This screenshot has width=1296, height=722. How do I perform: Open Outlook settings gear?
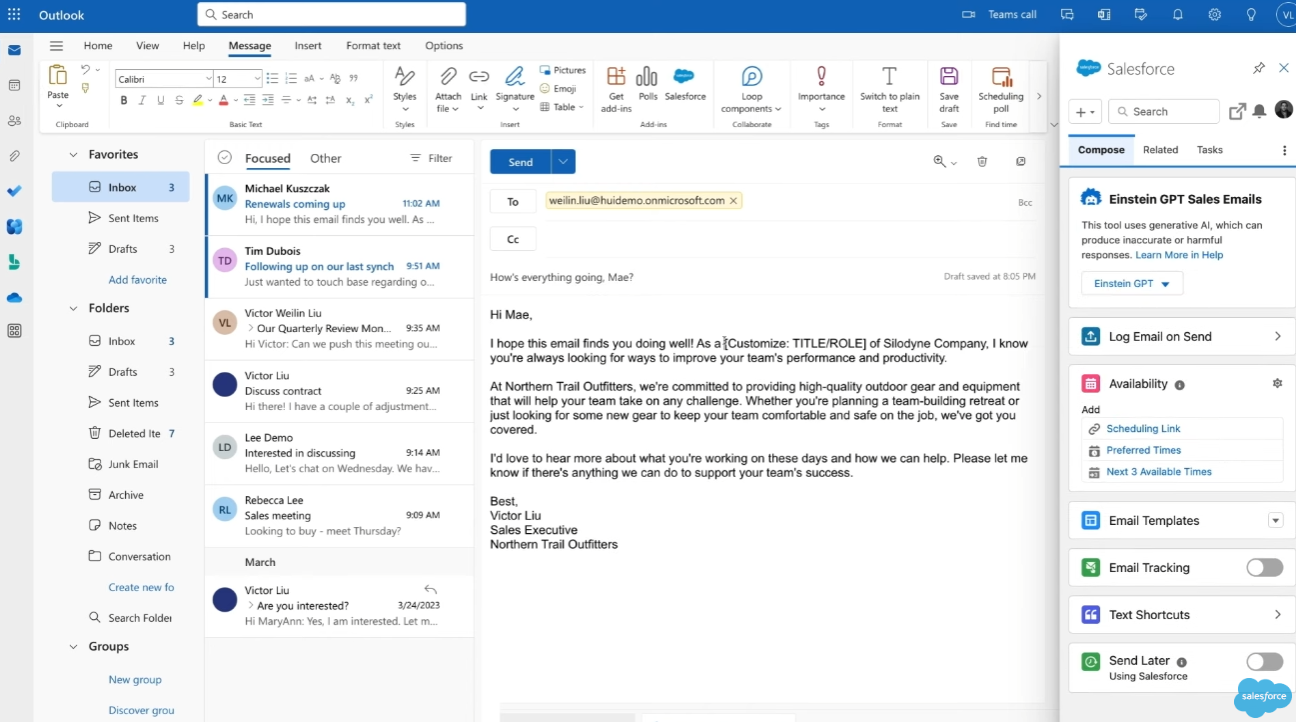coord(1214,14)
